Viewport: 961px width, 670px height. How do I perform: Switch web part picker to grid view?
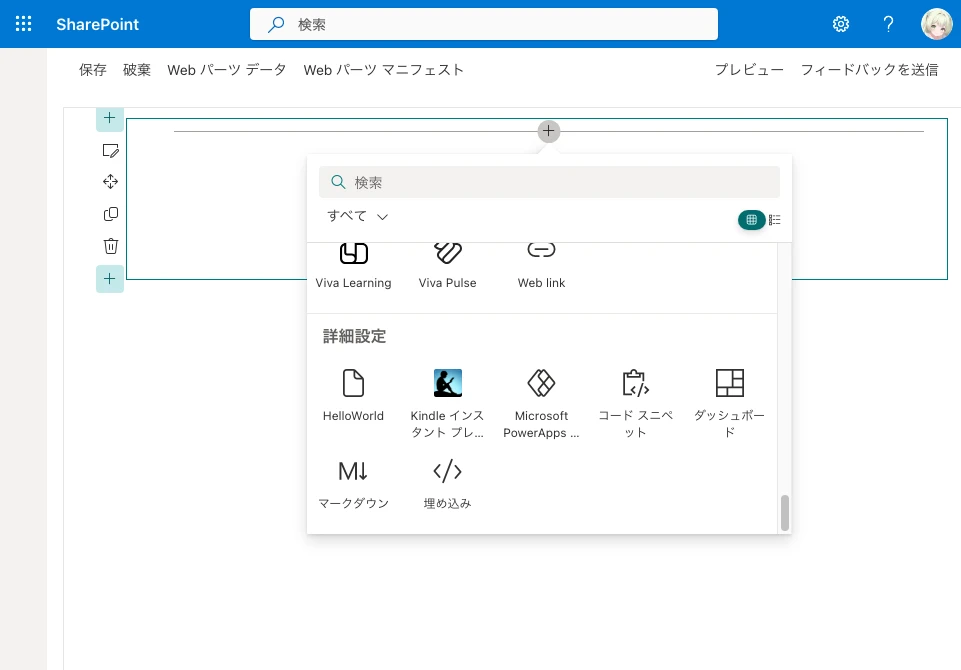coord(752,220)
